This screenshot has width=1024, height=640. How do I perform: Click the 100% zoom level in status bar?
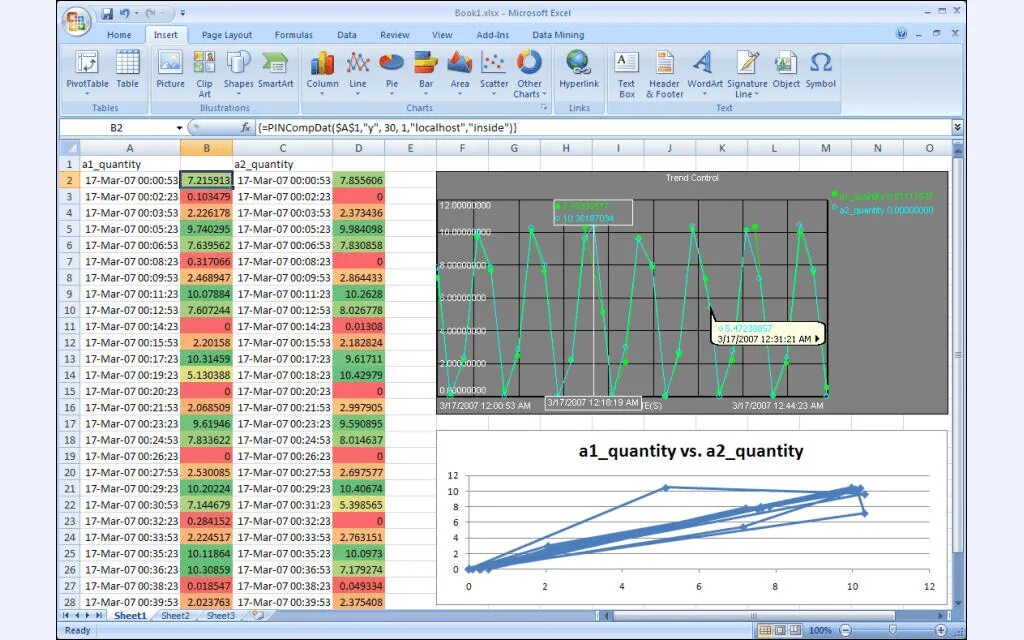pos(820,630)
